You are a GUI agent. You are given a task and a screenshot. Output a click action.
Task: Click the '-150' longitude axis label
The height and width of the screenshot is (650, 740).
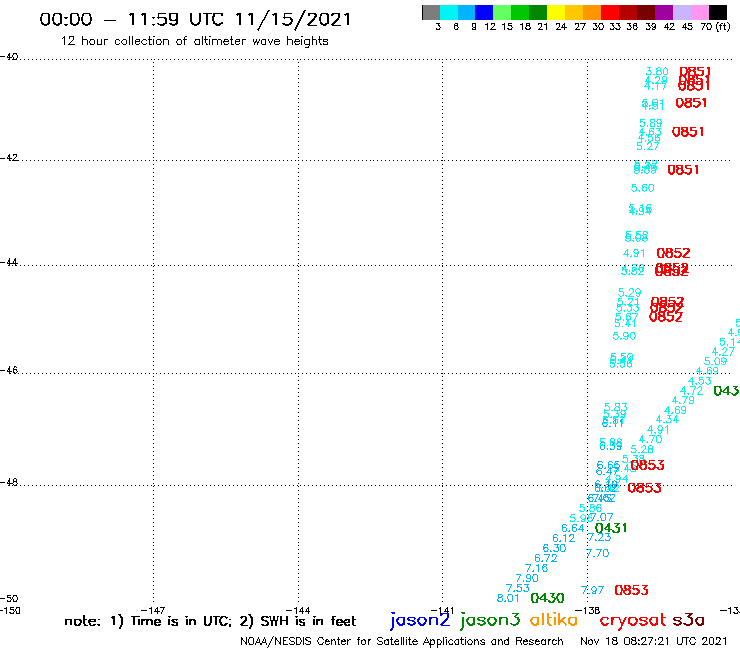coord(9,611)
